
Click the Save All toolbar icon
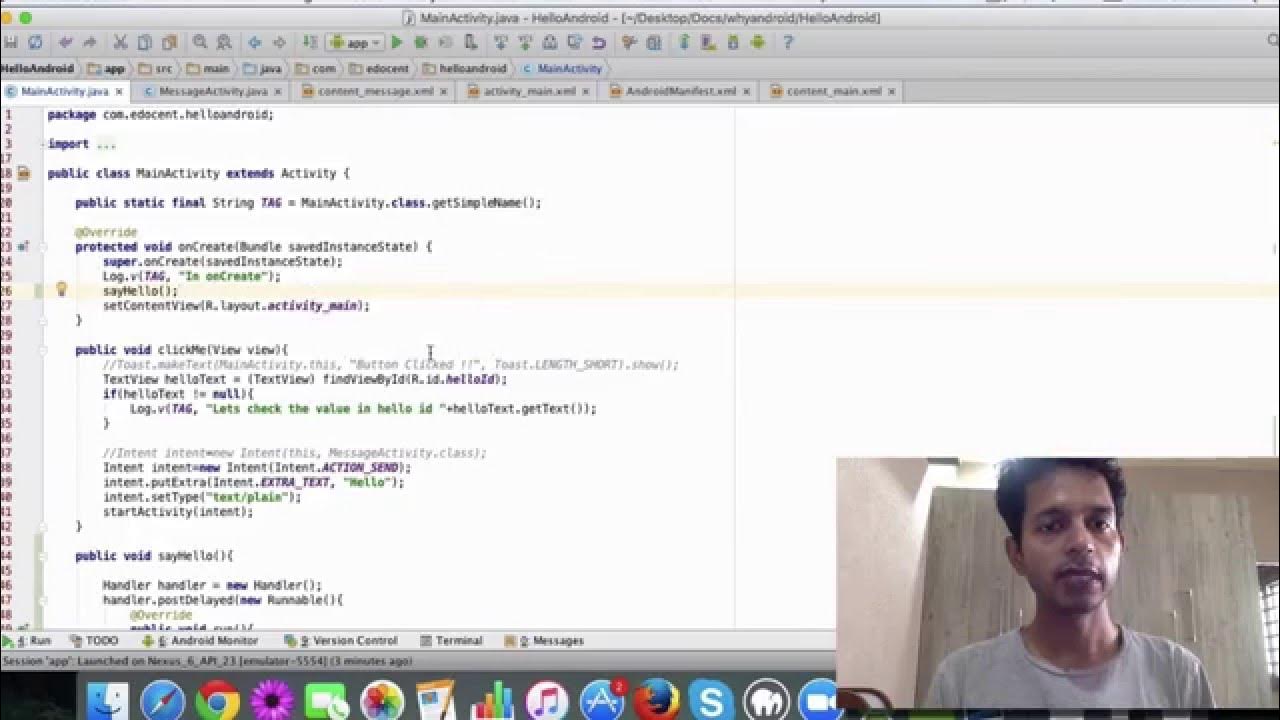coord(11,43)
